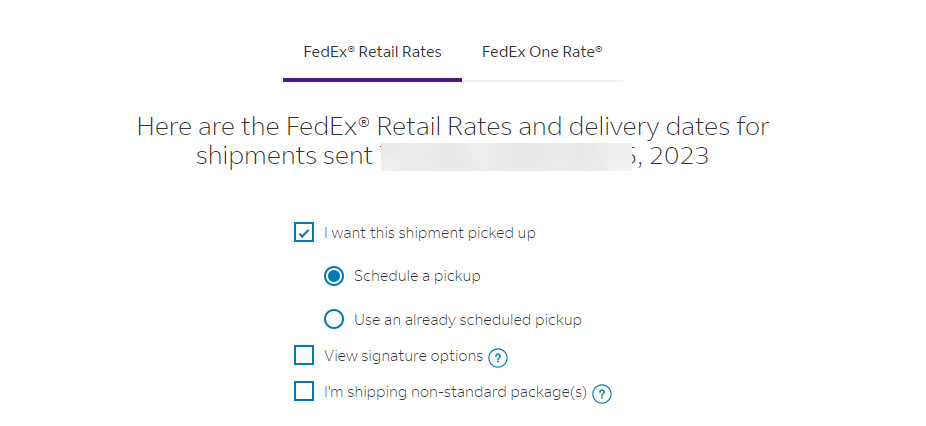Click the "I want this shipment picked up" label

(430, 233)
